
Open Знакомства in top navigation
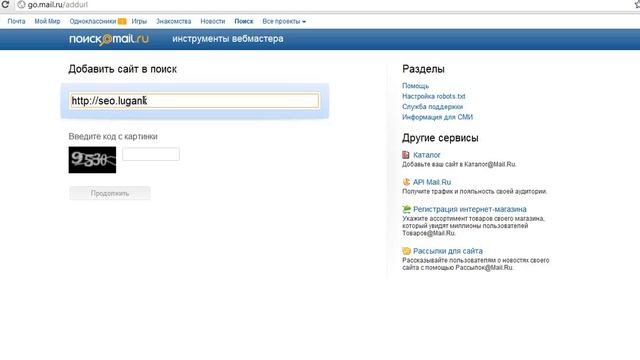click(x=173, y=21)
